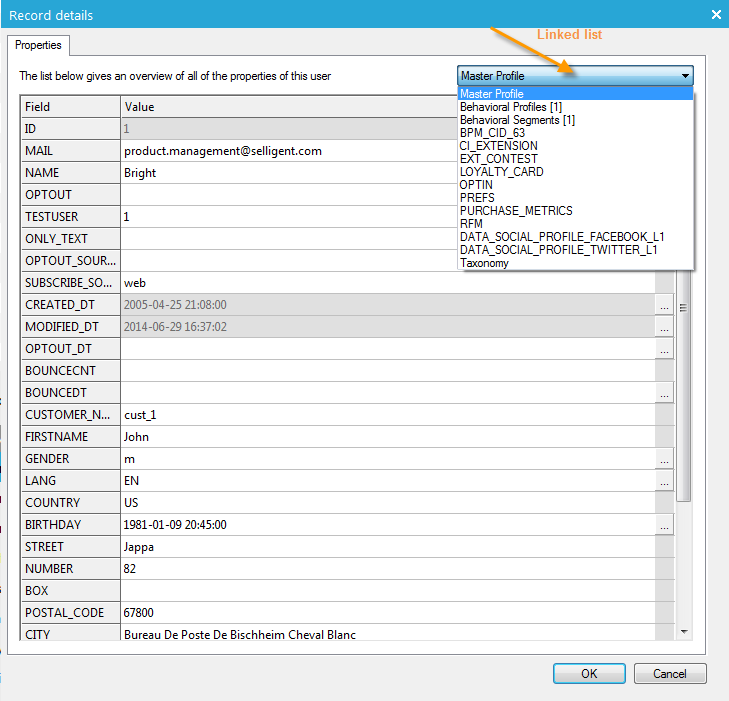Open GENDER value picker ellipsis button
Screen dimensions: 729x701
click(665, 459)
